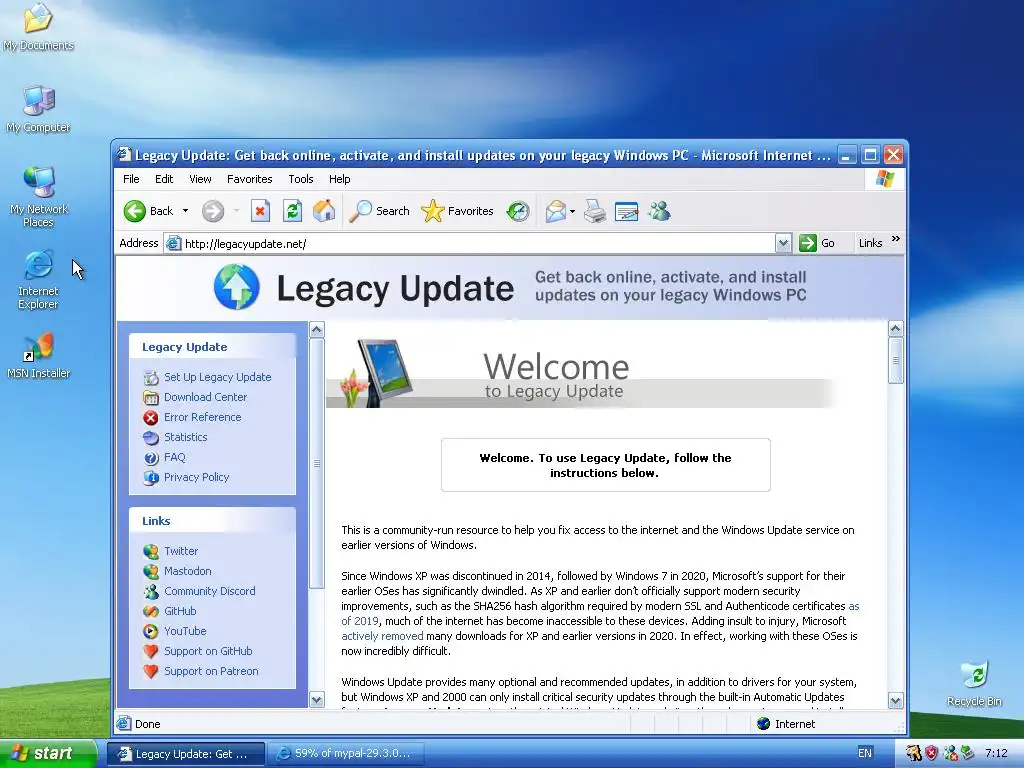Click the YouTube link icon
The image size is (1024, 768).
pos(151,632)
